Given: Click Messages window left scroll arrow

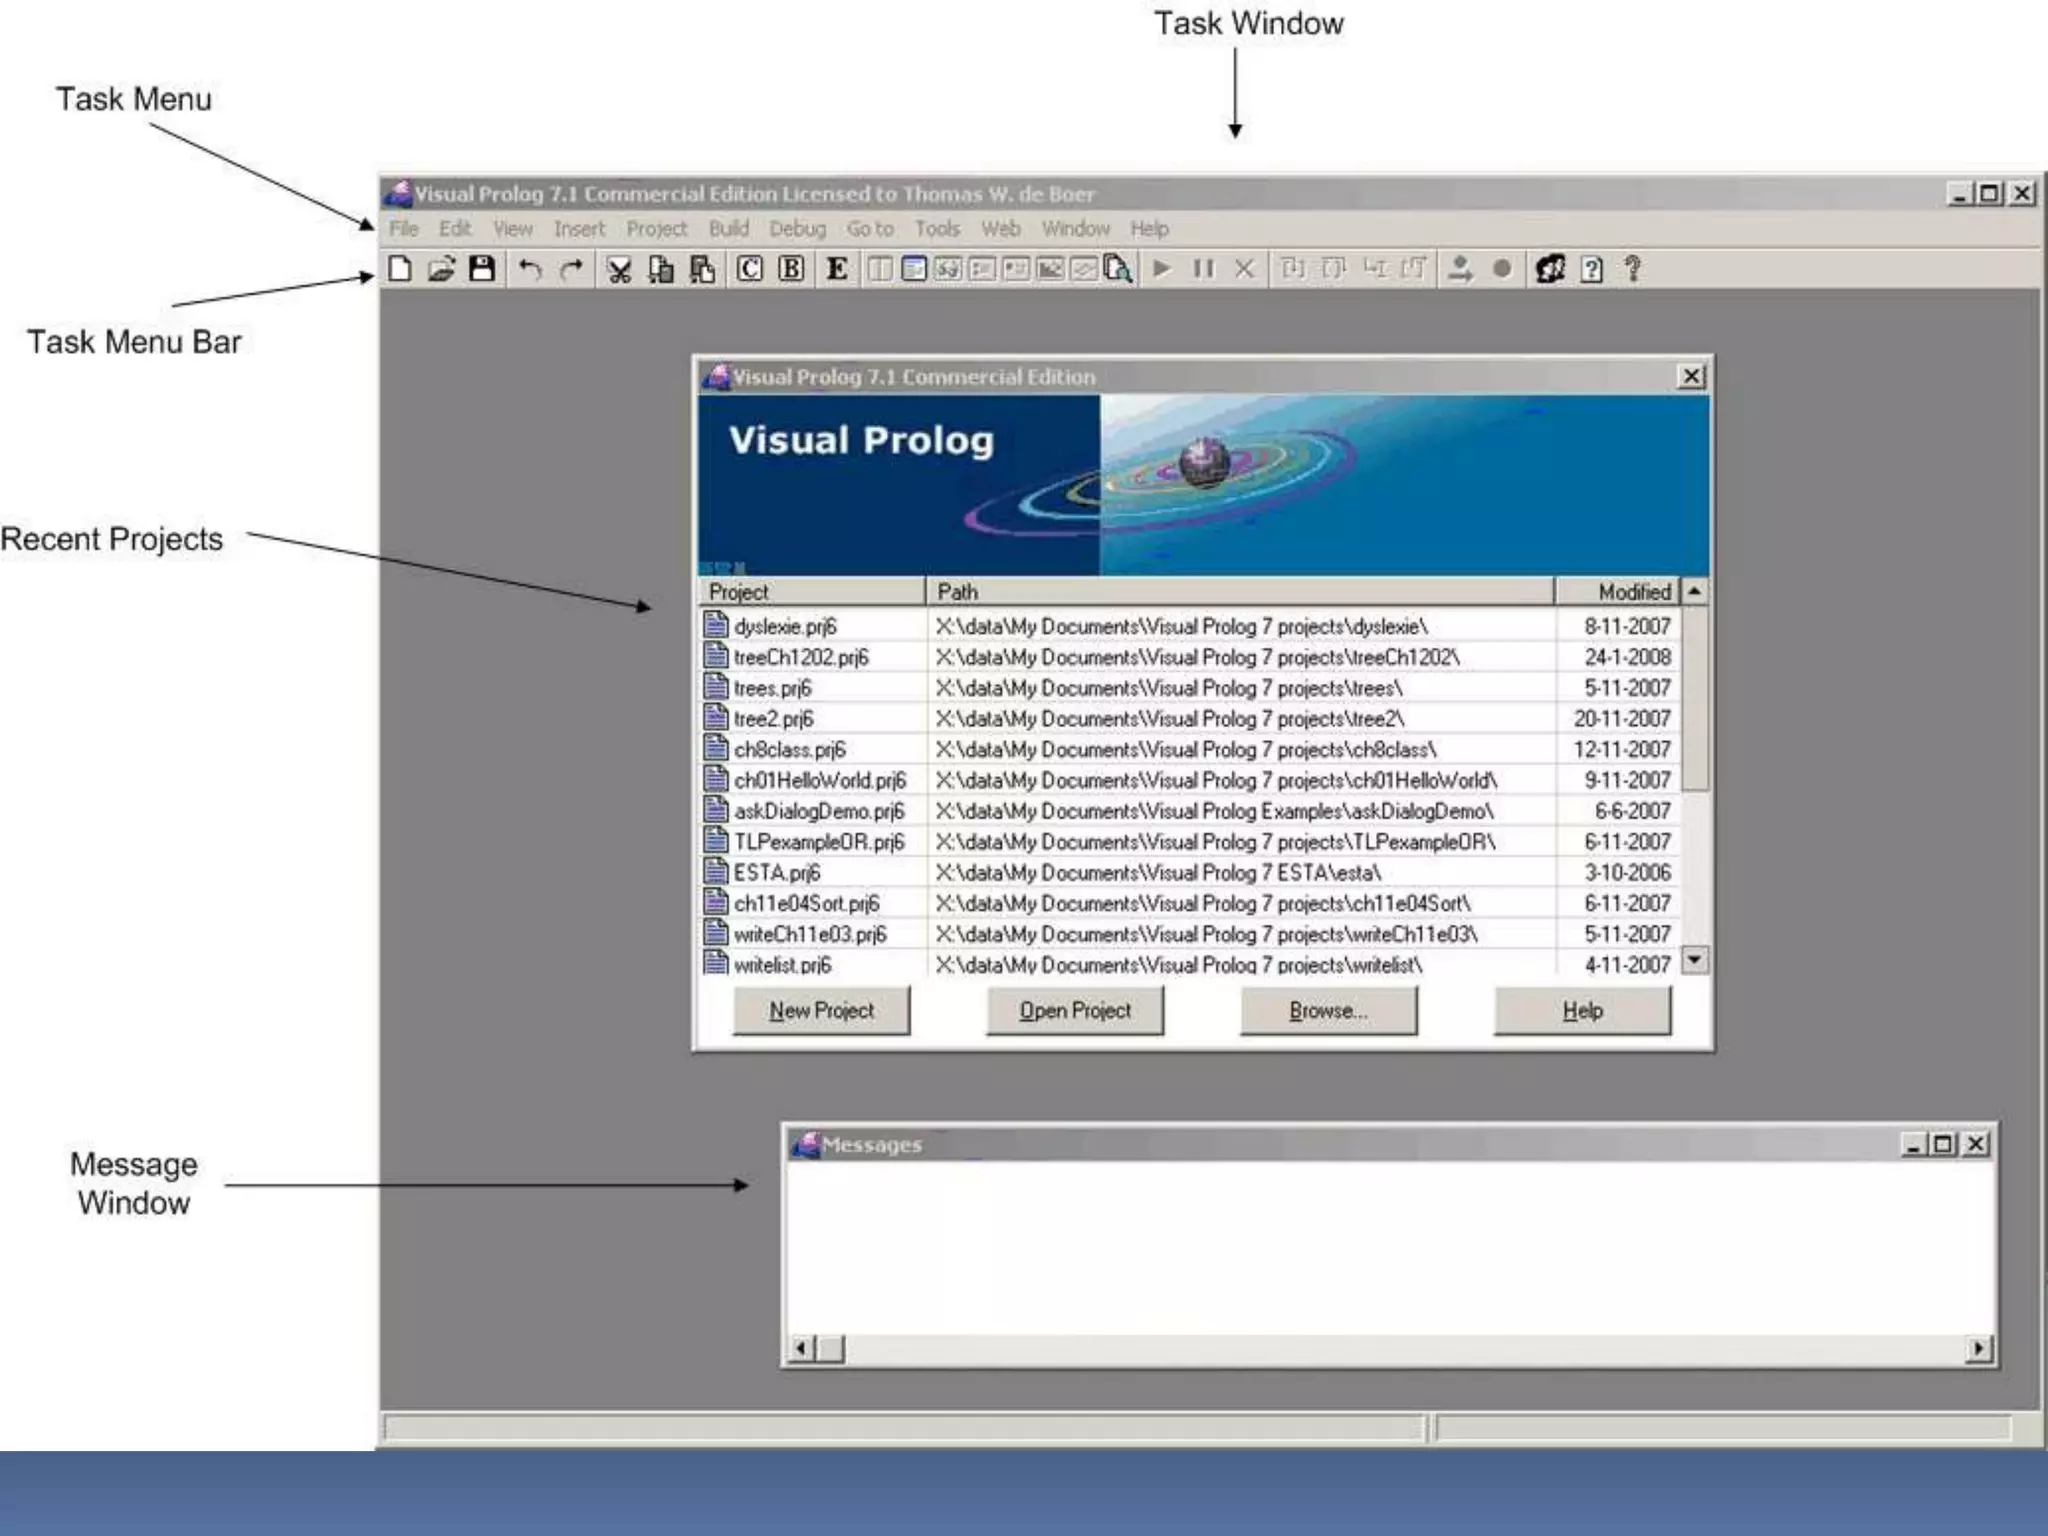Looking at the screenshot, I should 801,1348.
